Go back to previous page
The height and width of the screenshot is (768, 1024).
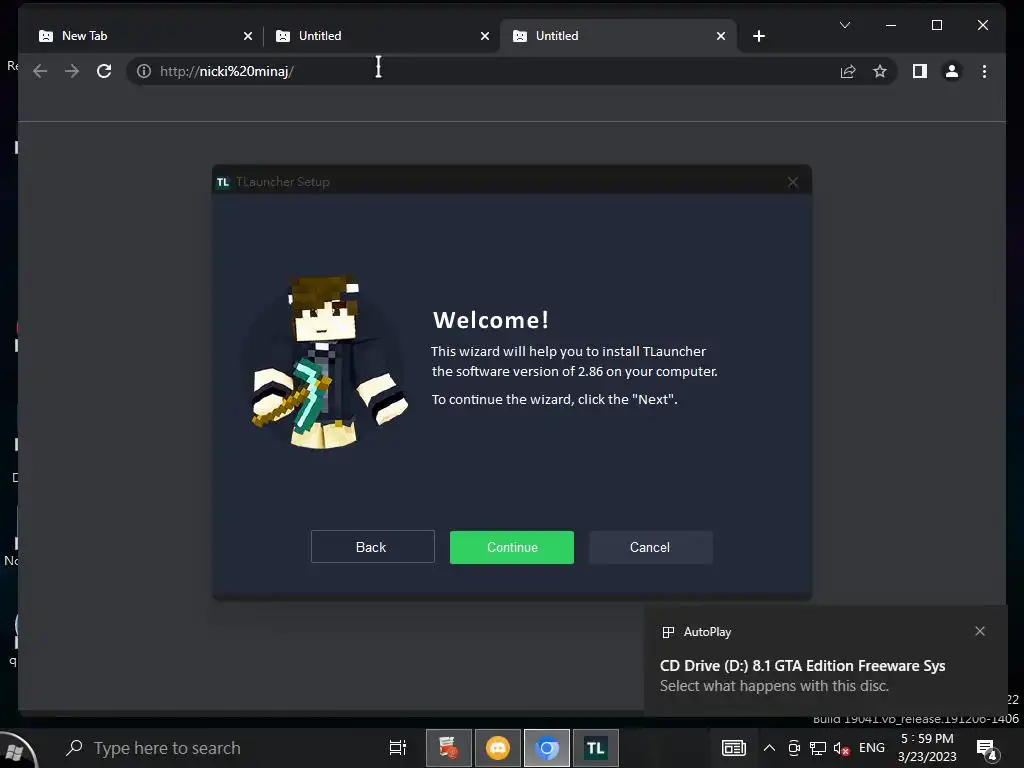tap(40, 71)
